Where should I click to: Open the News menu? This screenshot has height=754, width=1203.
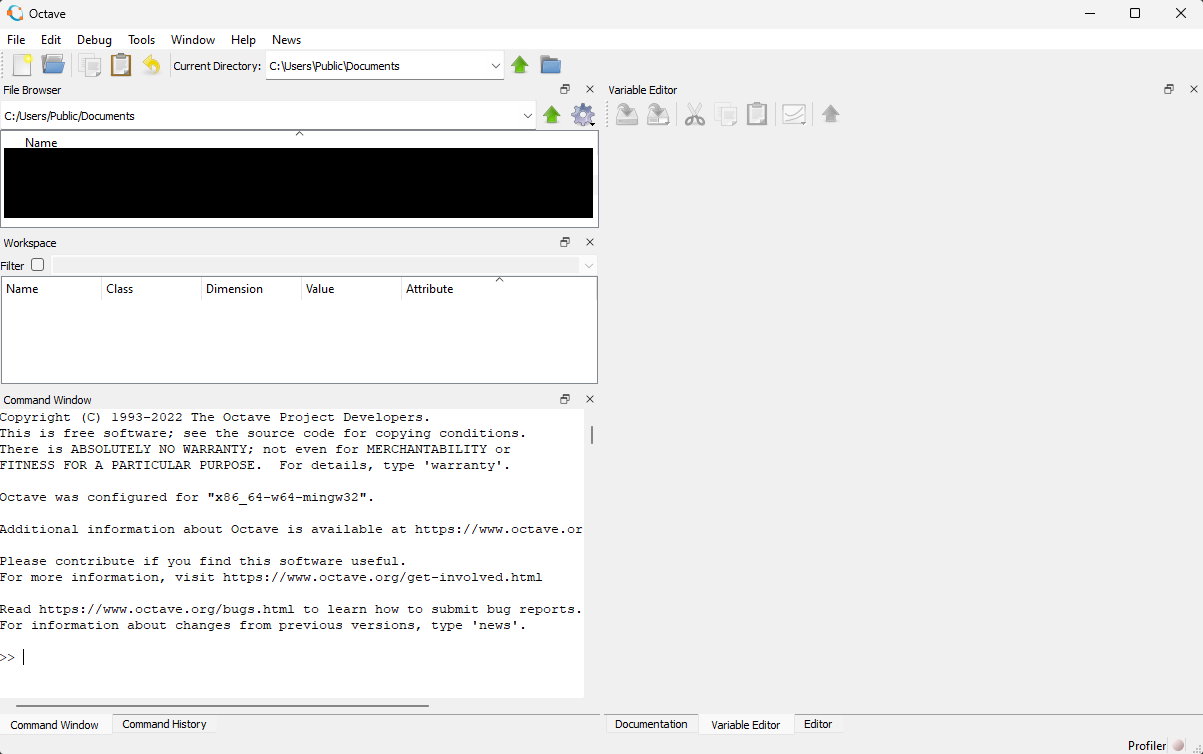286,40
